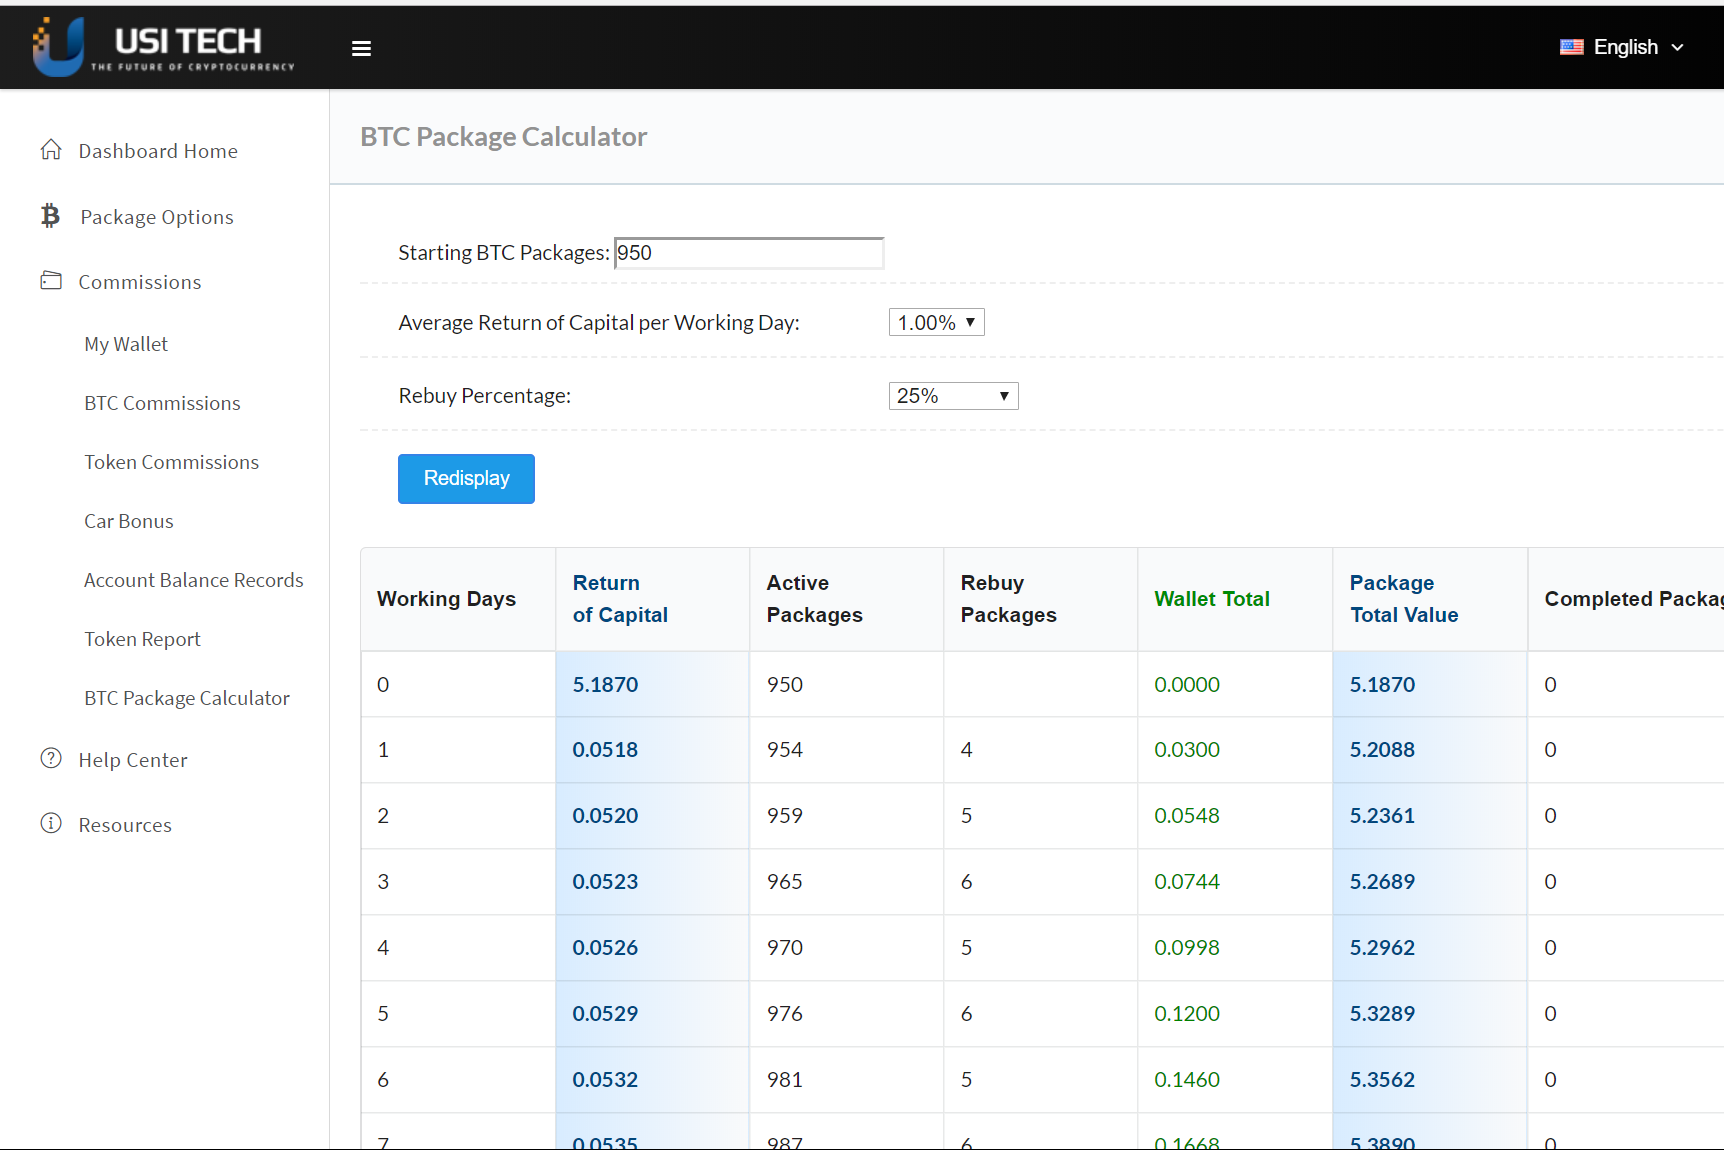The image size is (1724, 1150).
Task: Select BTC Package Calculator sidebar link
Action: [187, 698]
